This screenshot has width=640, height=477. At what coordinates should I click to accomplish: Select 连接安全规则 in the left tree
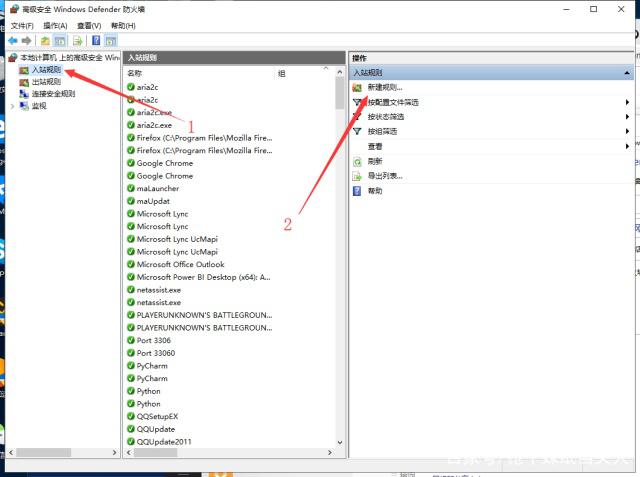click(52, 93)
